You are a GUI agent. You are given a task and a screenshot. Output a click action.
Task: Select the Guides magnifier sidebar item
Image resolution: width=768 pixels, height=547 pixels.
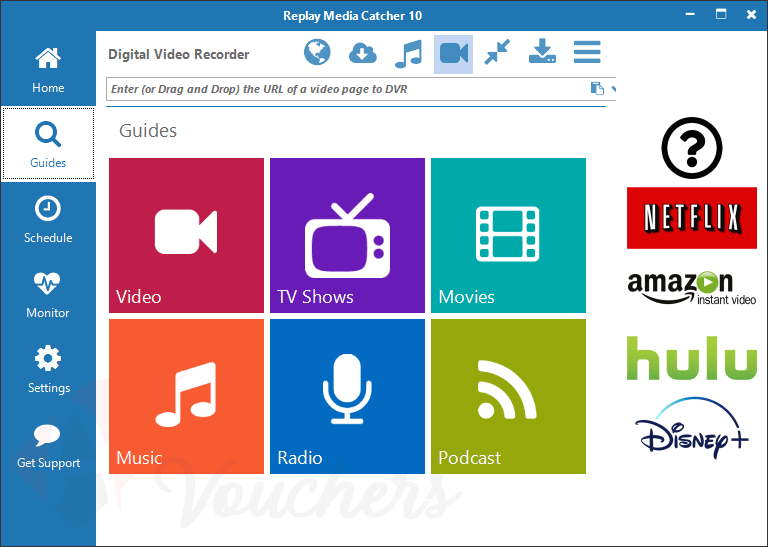(x=48, y=144)
